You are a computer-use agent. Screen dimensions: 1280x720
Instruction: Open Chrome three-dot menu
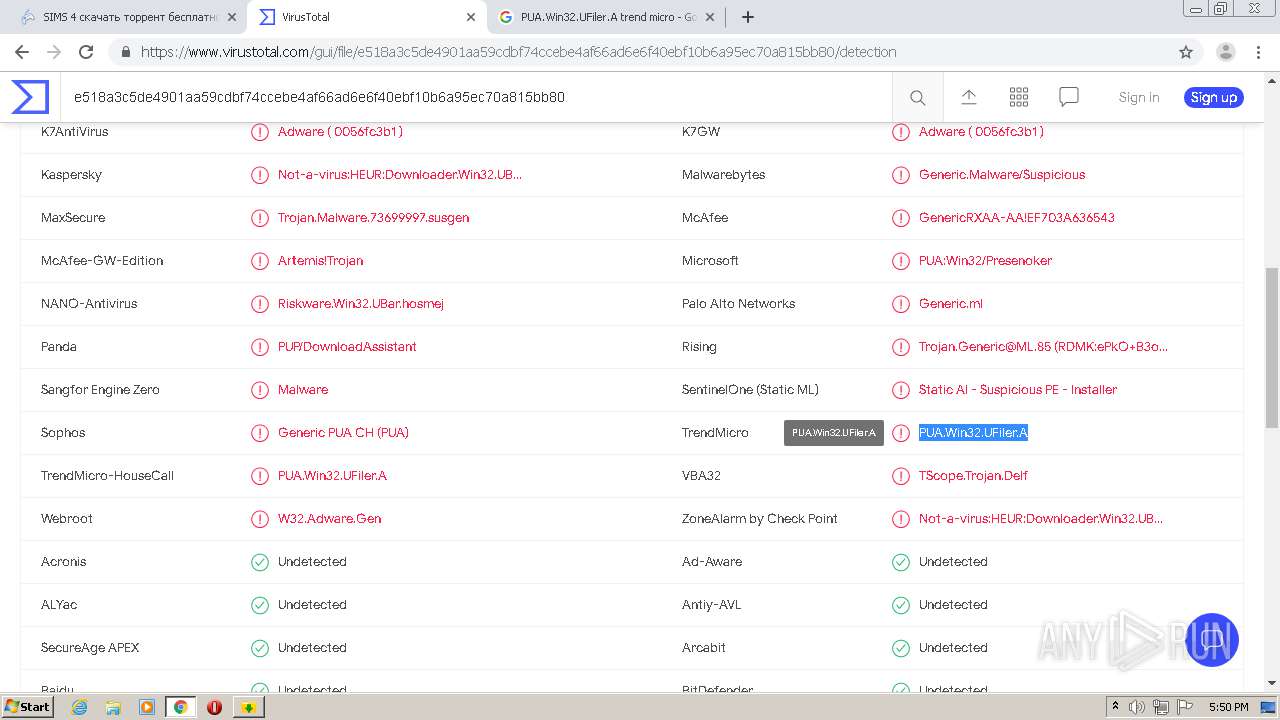coord(1257,52)
